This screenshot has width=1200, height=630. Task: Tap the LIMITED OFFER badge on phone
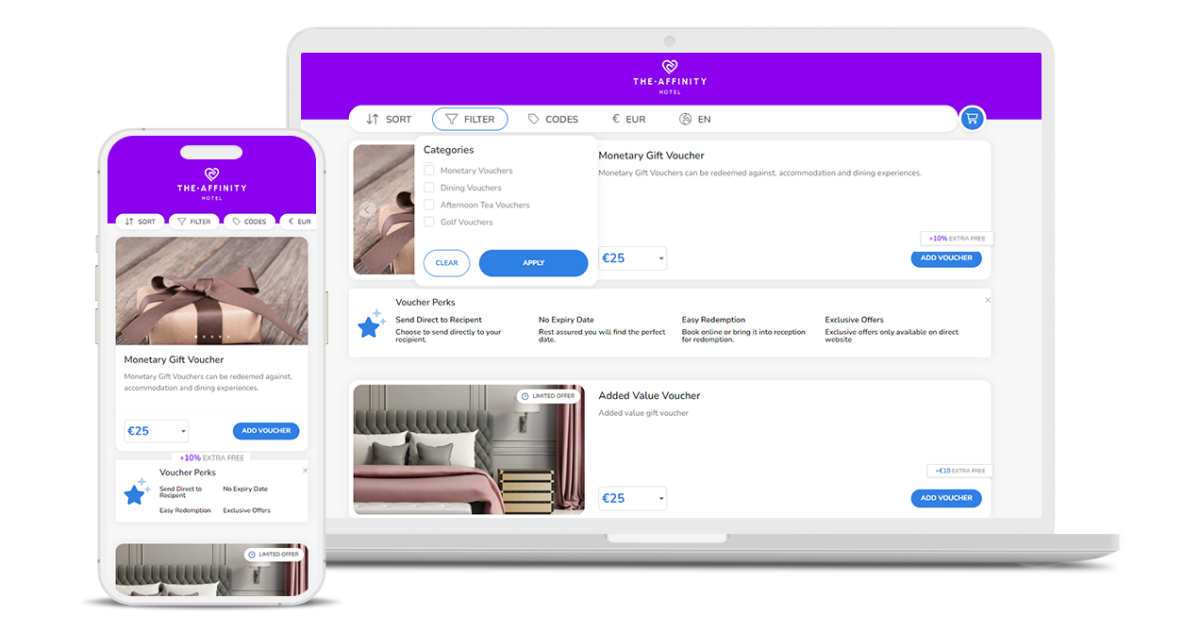(272, 554)
